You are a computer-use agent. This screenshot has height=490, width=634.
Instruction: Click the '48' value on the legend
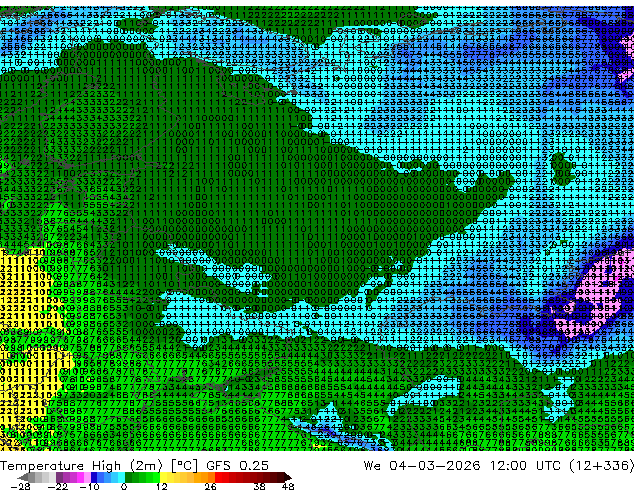[x=288, y=486]
